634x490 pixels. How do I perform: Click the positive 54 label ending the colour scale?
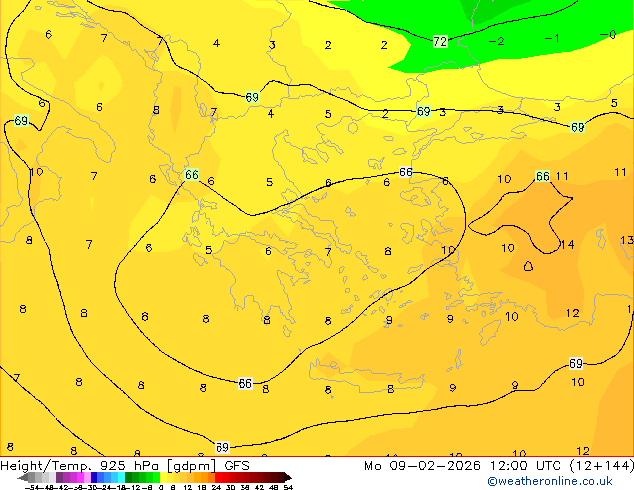(288, 487)
